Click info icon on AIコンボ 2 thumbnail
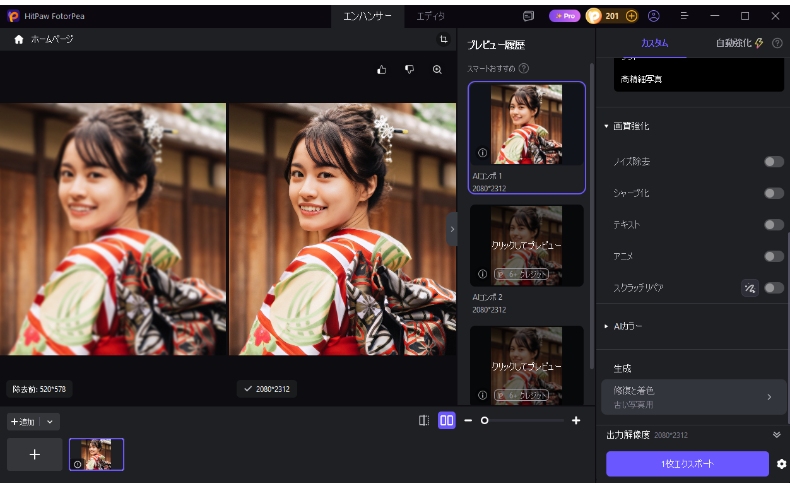 pos(482,274)
